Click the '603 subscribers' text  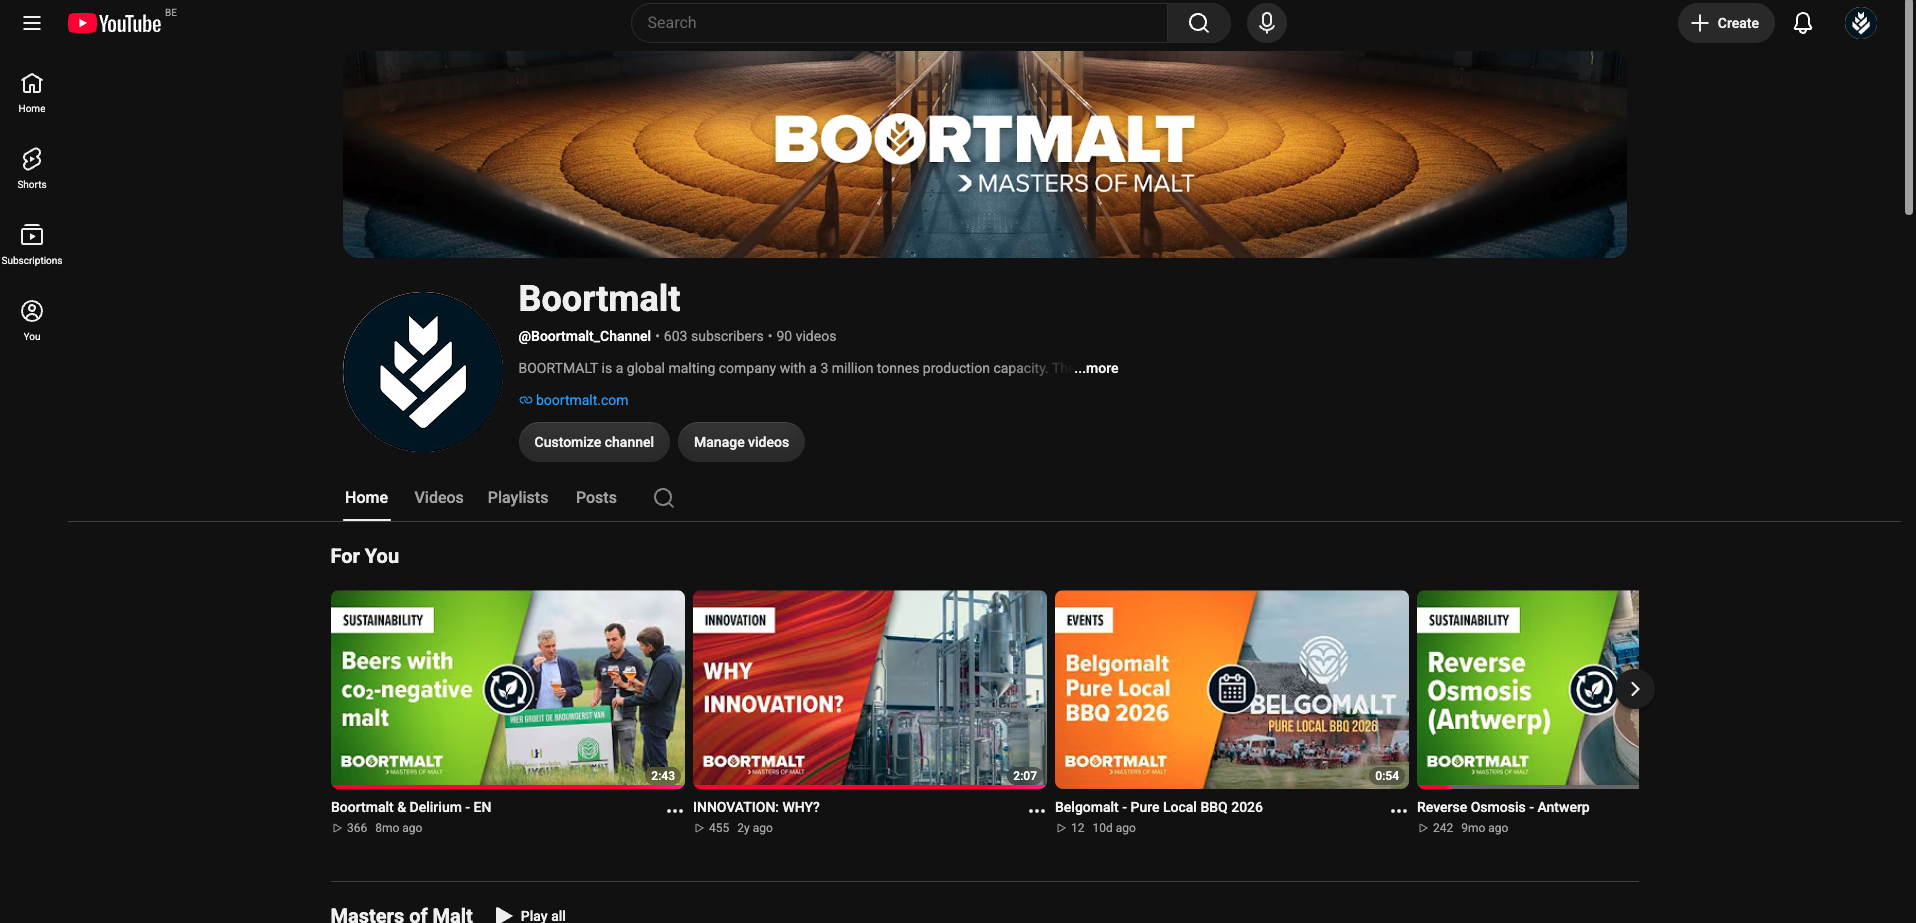click(x=713, y=336)
